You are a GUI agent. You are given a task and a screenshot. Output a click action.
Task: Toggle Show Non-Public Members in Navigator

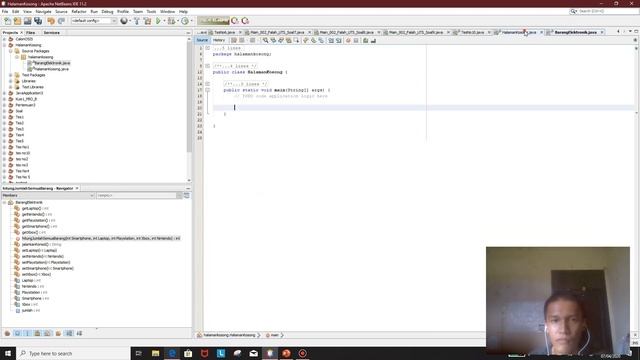38,333
